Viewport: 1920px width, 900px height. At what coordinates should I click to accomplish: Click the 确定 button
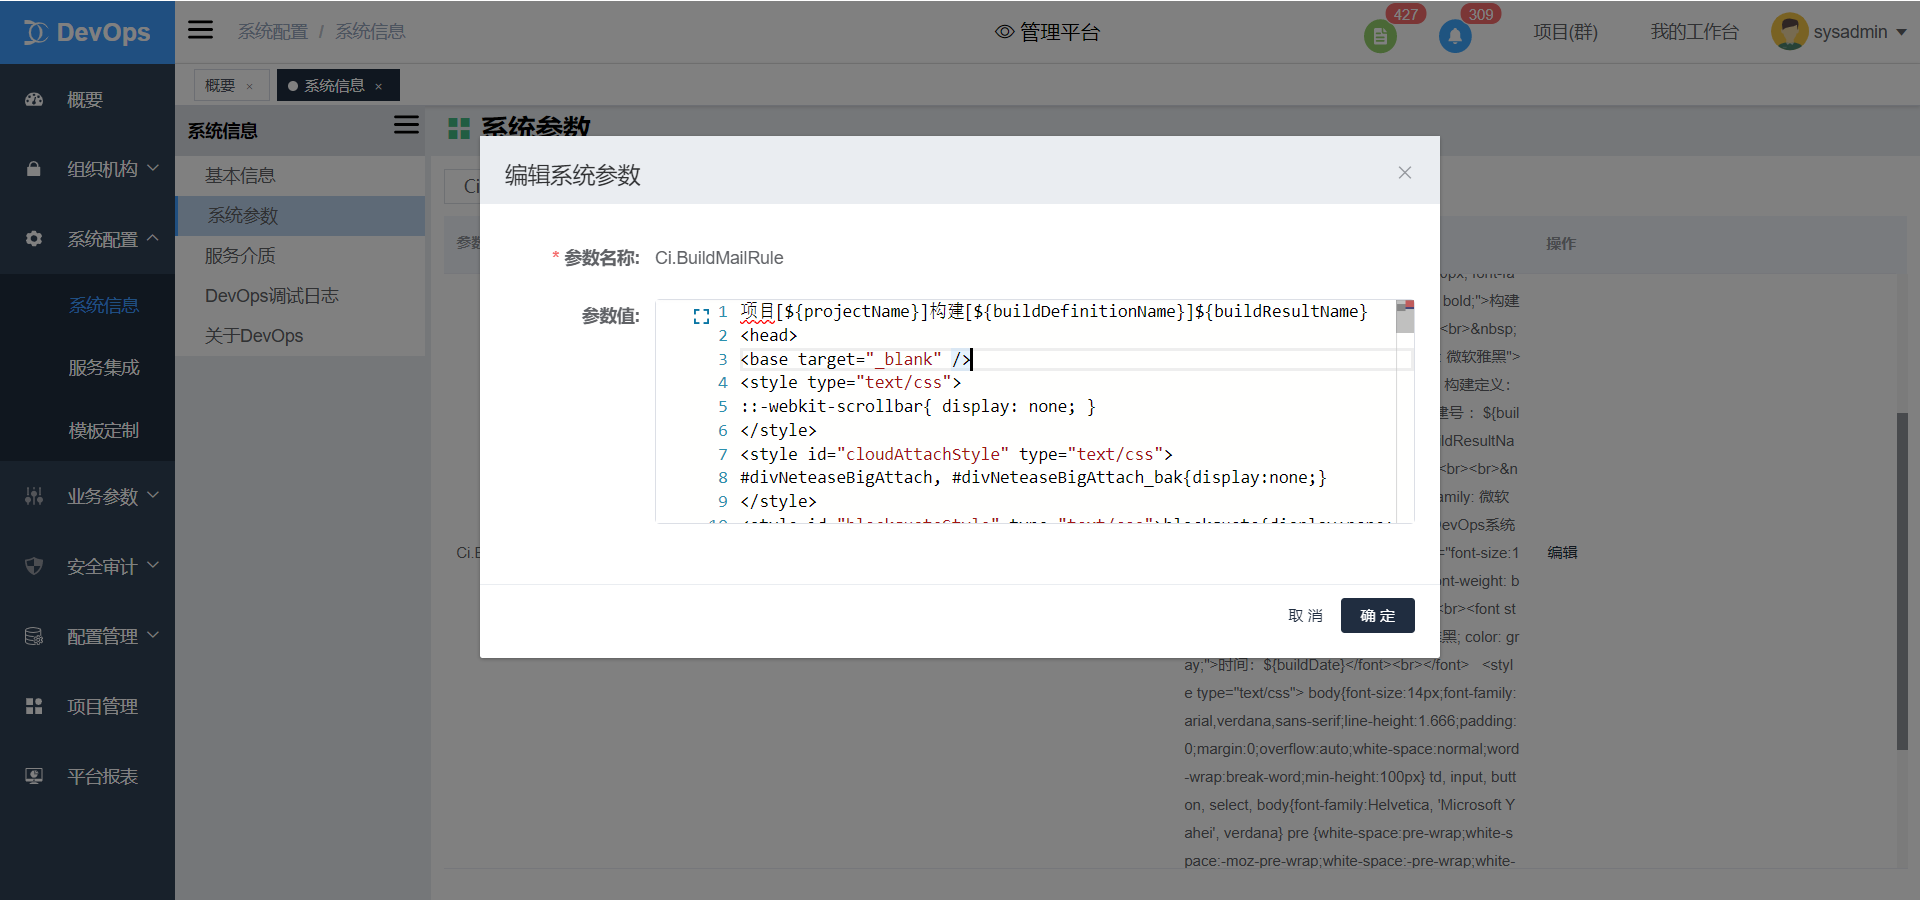coord(1377,616)
